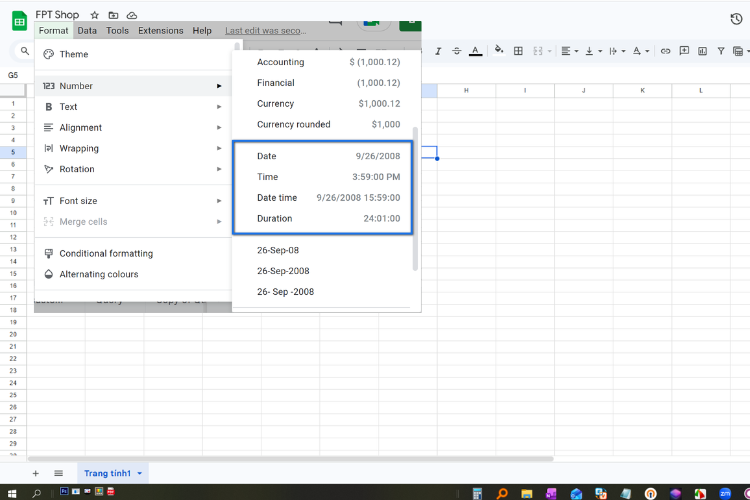Click the move to folder icon
This screenshot has height=500, width=750.
coord(113,15)
